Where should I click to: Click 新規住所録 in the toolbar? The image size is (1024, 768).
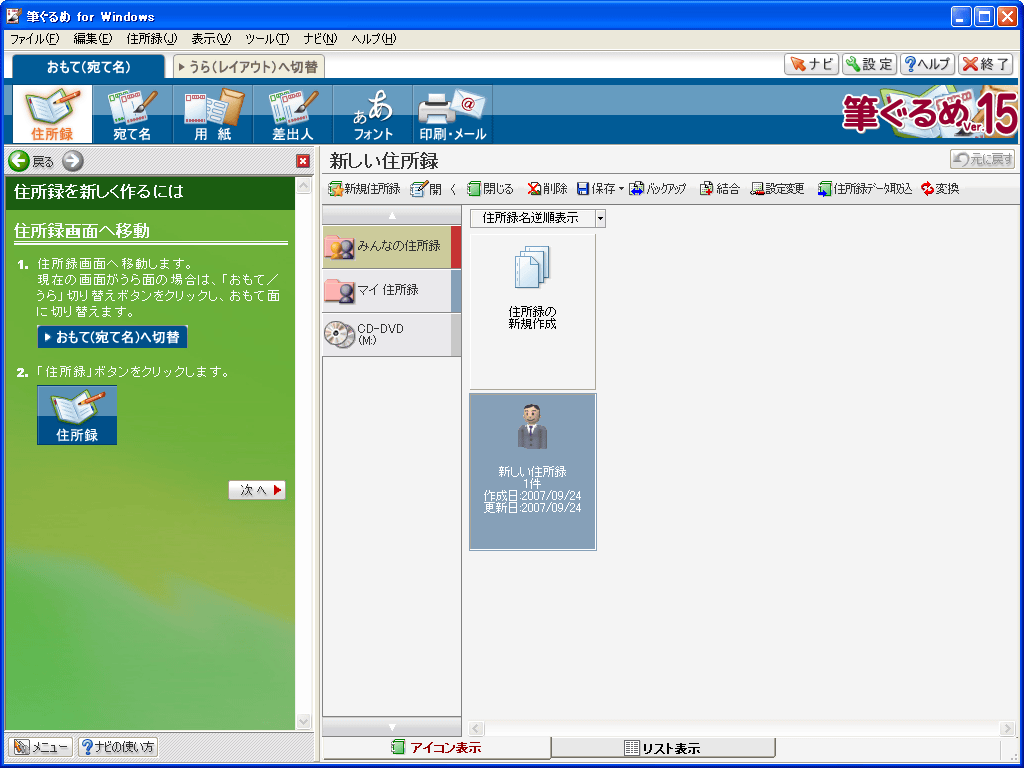(x=364, y=189)
